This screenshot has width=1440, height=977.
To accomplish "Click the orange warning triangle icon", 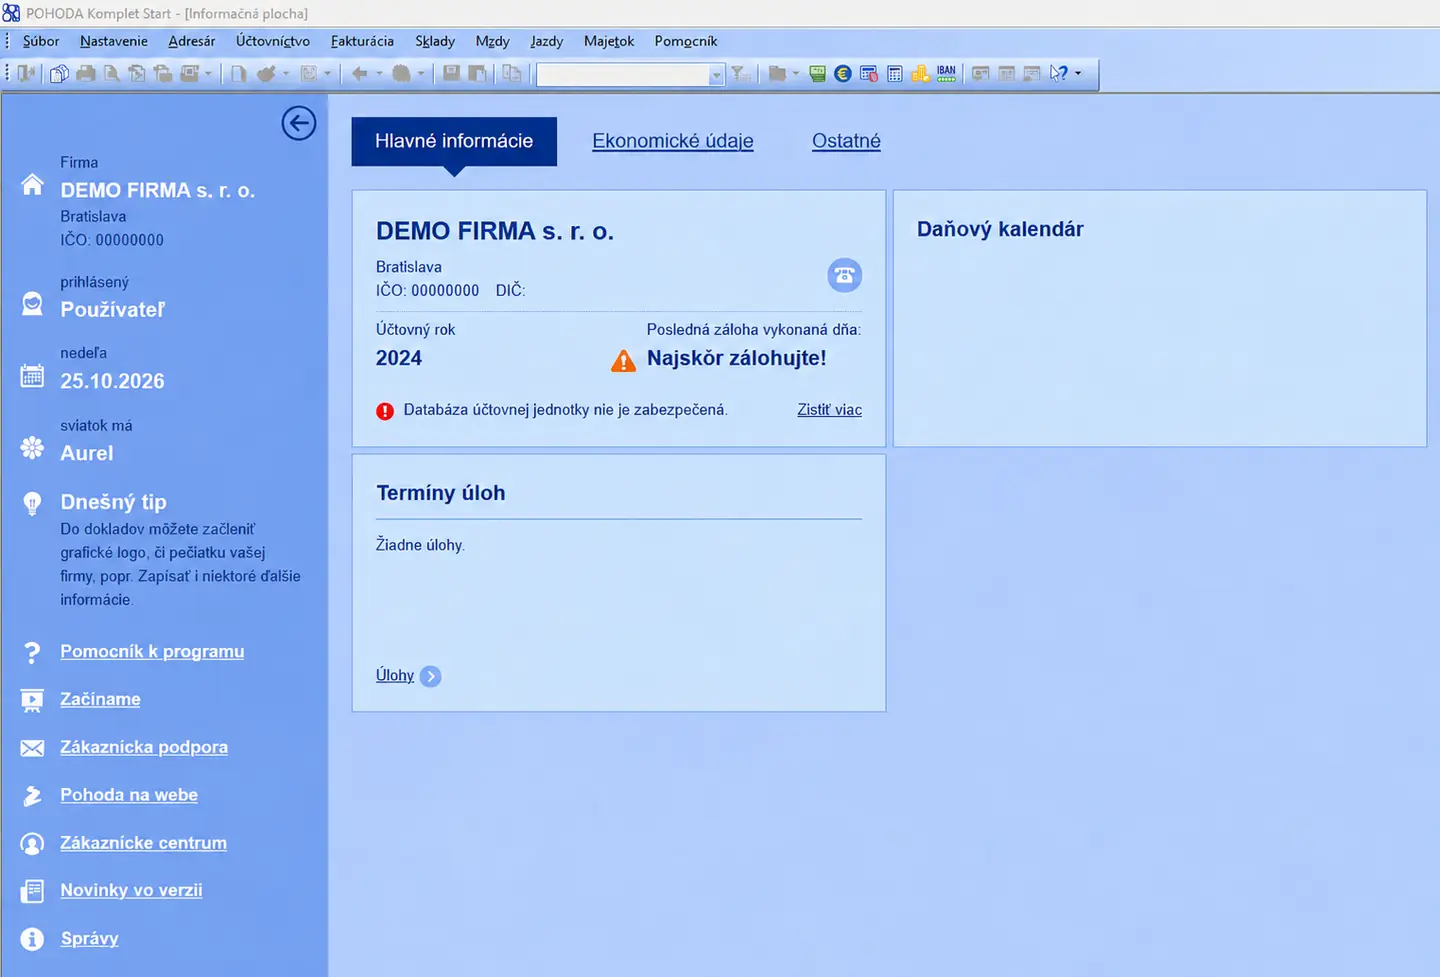I will pyautogui.click(x=623, y=361).
